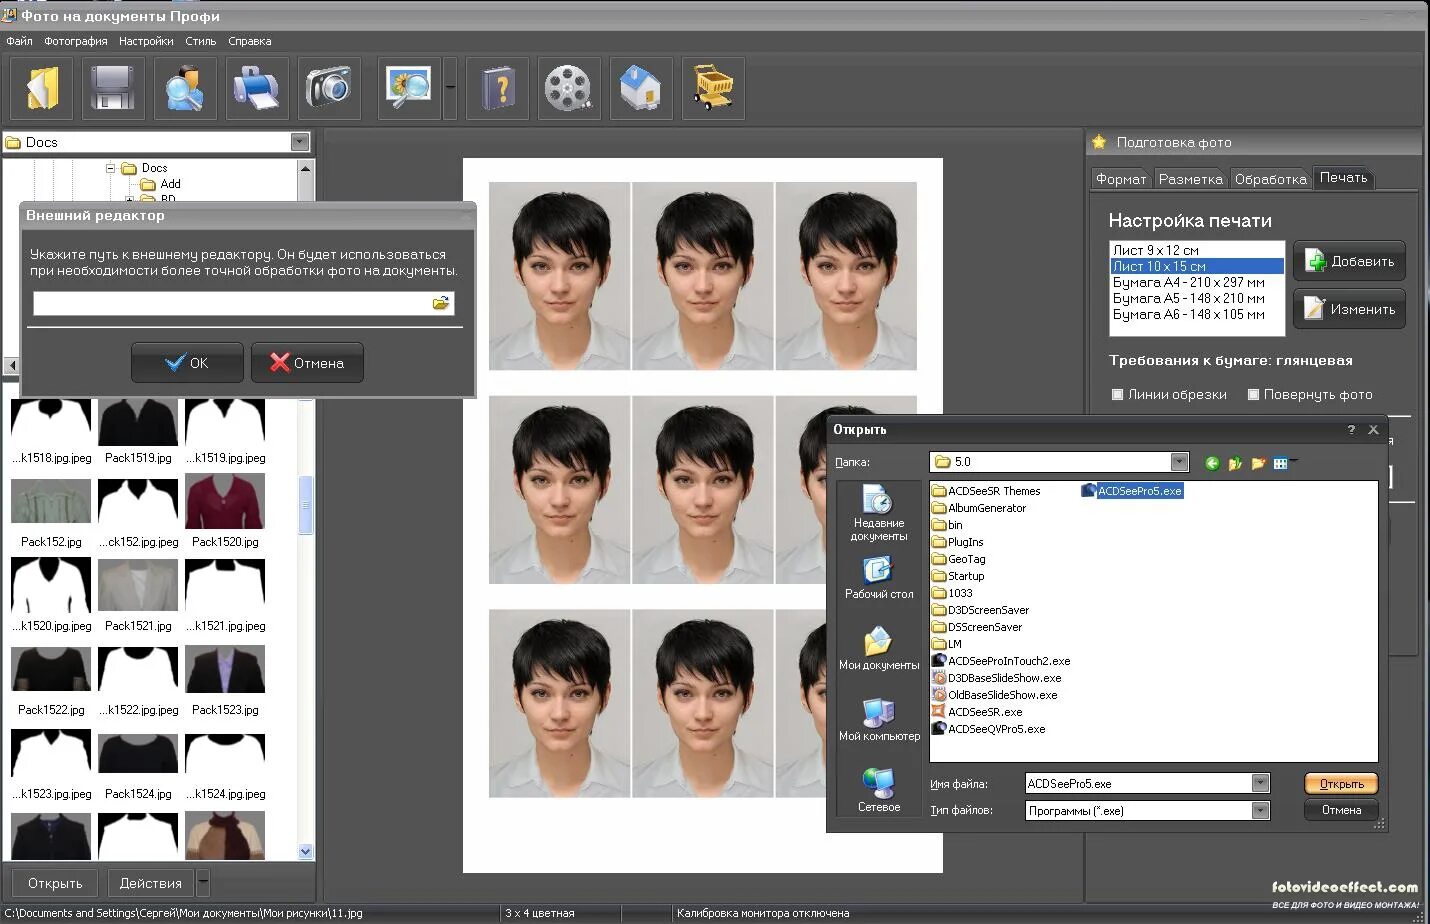Open the image viewer magnifier icon
This screenshot has width=1430, height=924.
click(409, 88)
